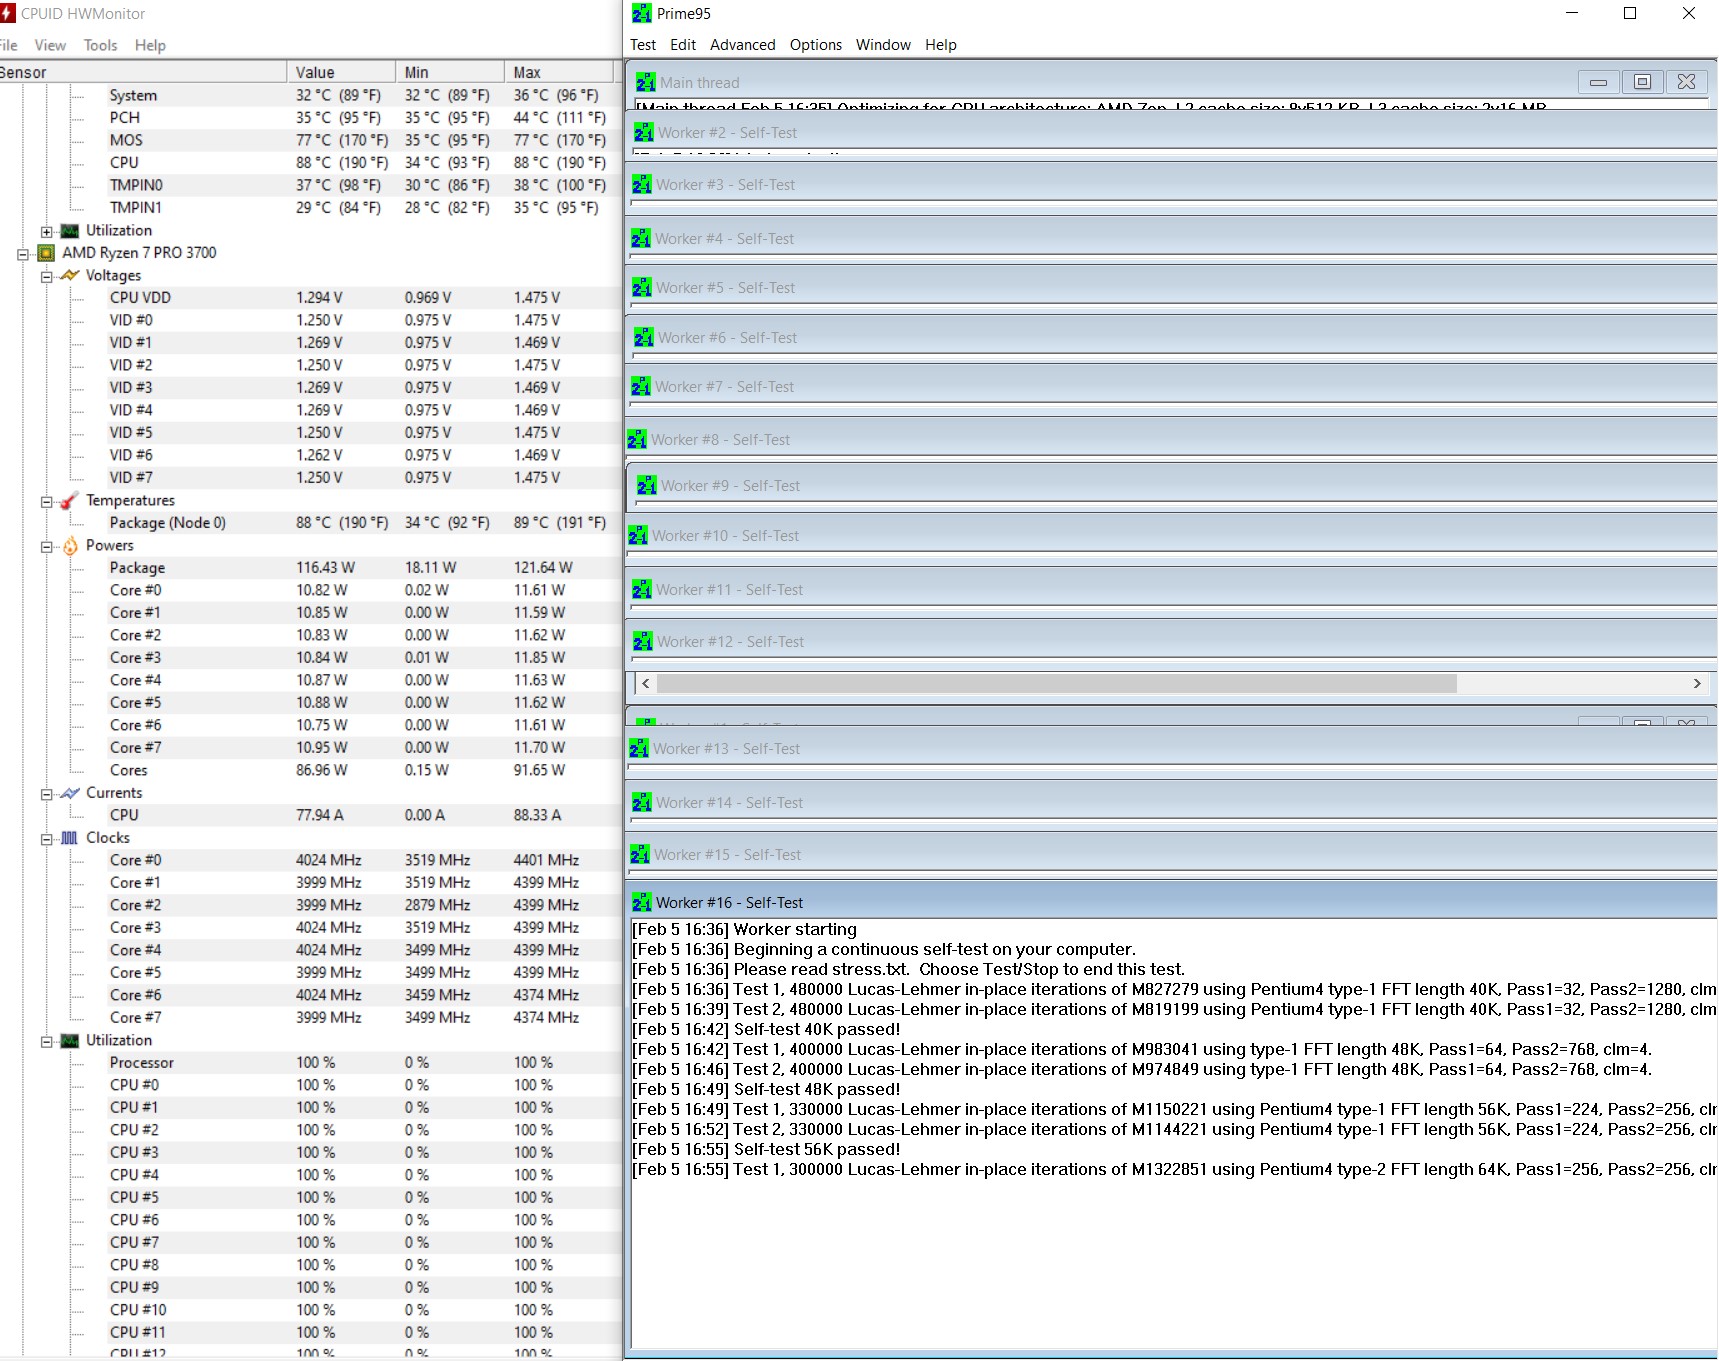Click the Worker #5 window icon
1719x1361 pixels.
(x=642, y=287)
